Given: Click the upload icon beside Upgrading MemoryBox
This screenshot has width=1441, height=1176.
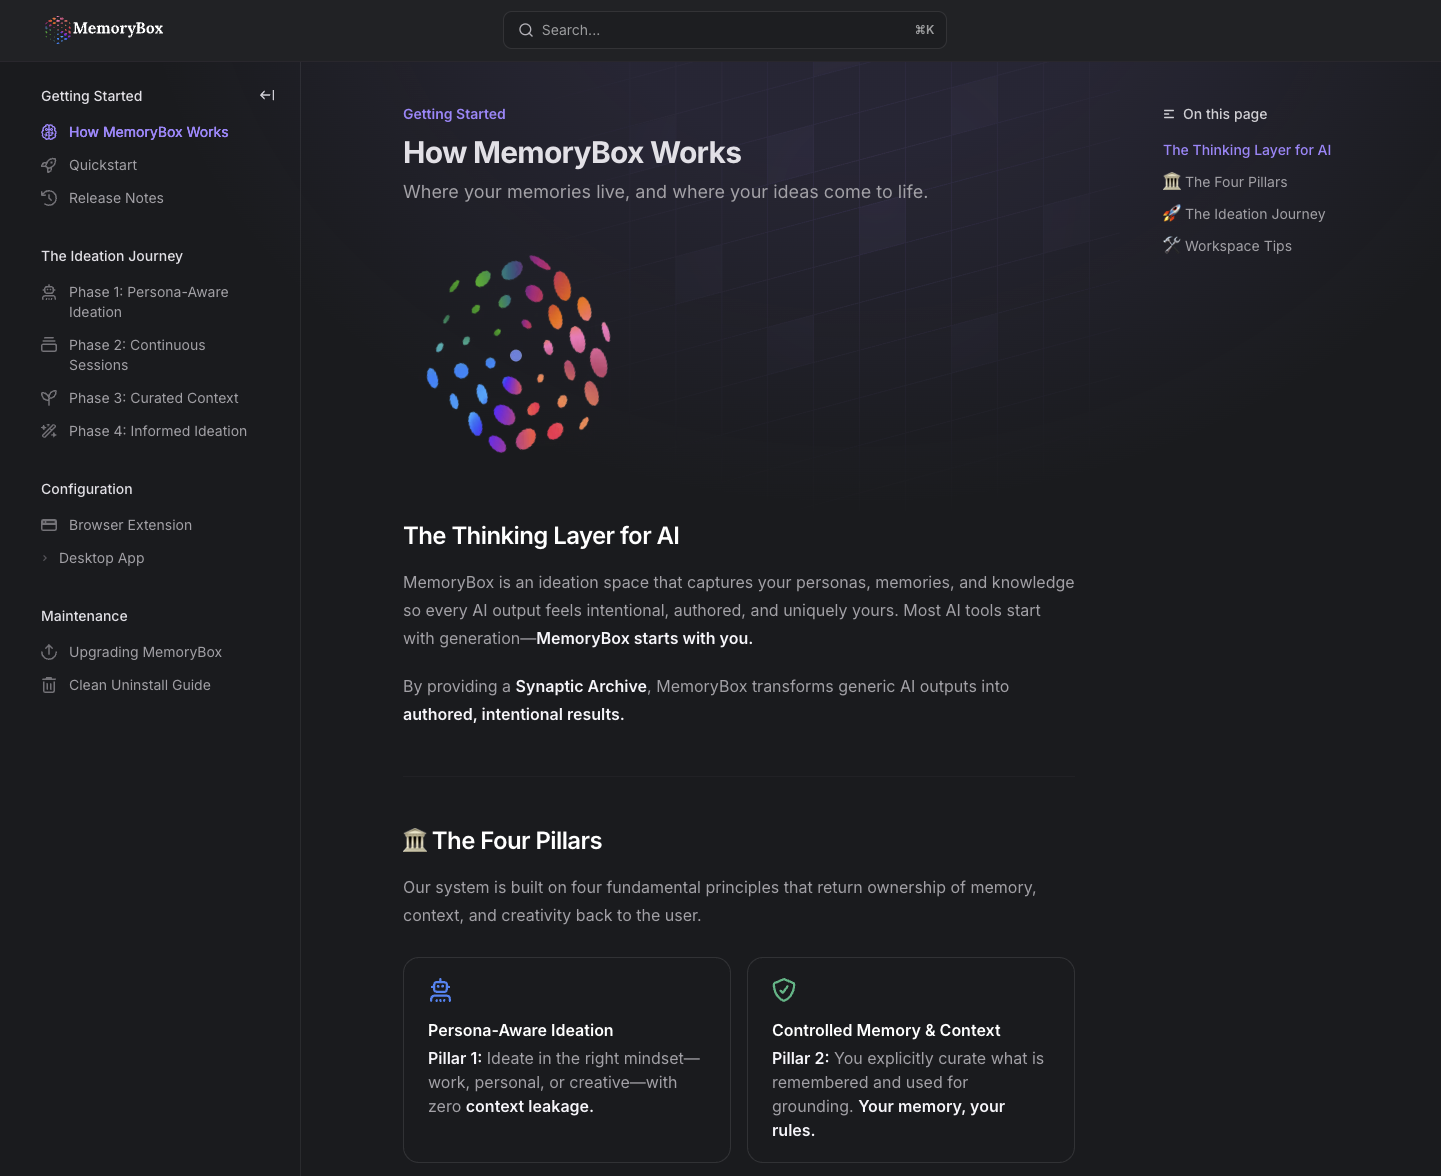Looking at the screenshot, I should [49, 652].
